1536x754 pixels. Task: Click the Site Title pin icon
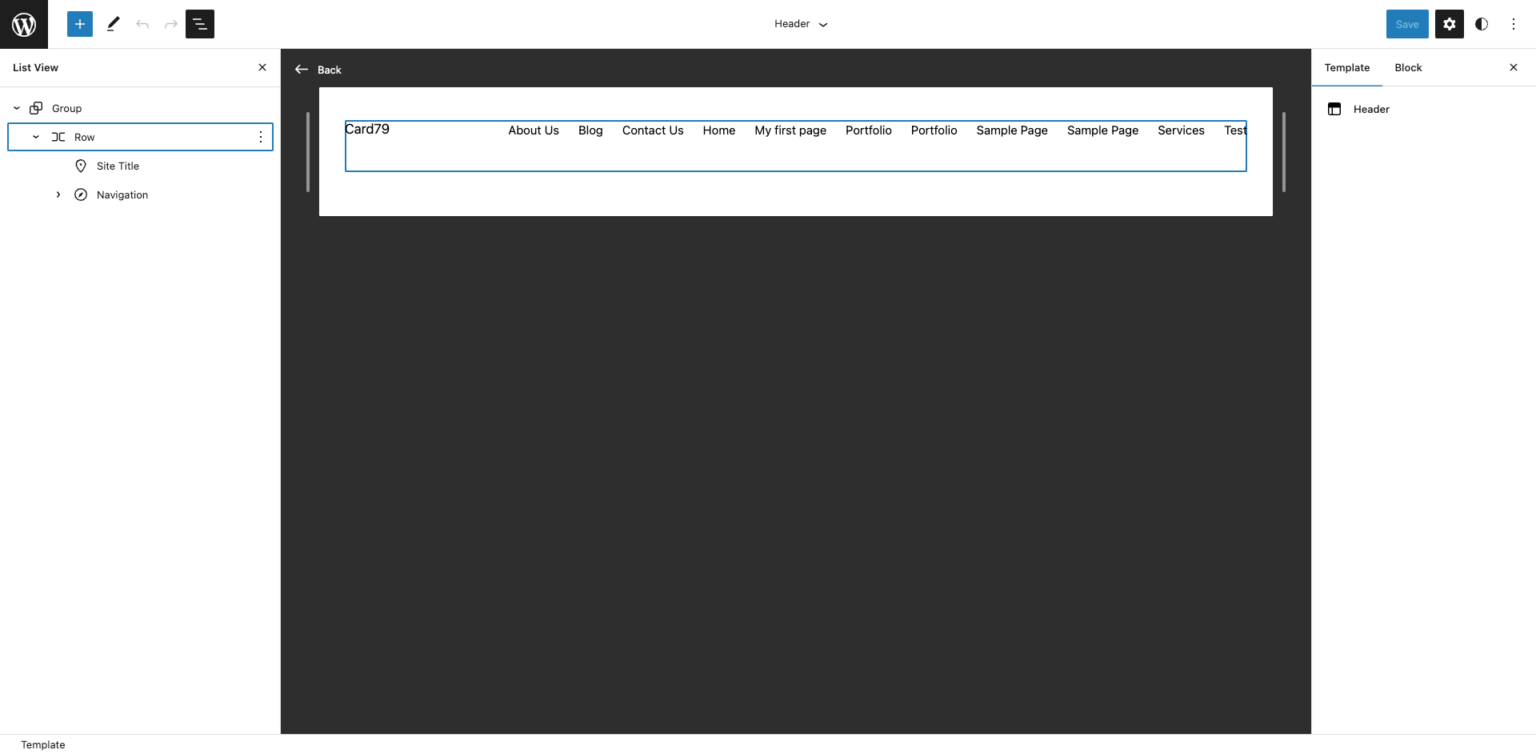pyautogui.click(x=81, y=166)
